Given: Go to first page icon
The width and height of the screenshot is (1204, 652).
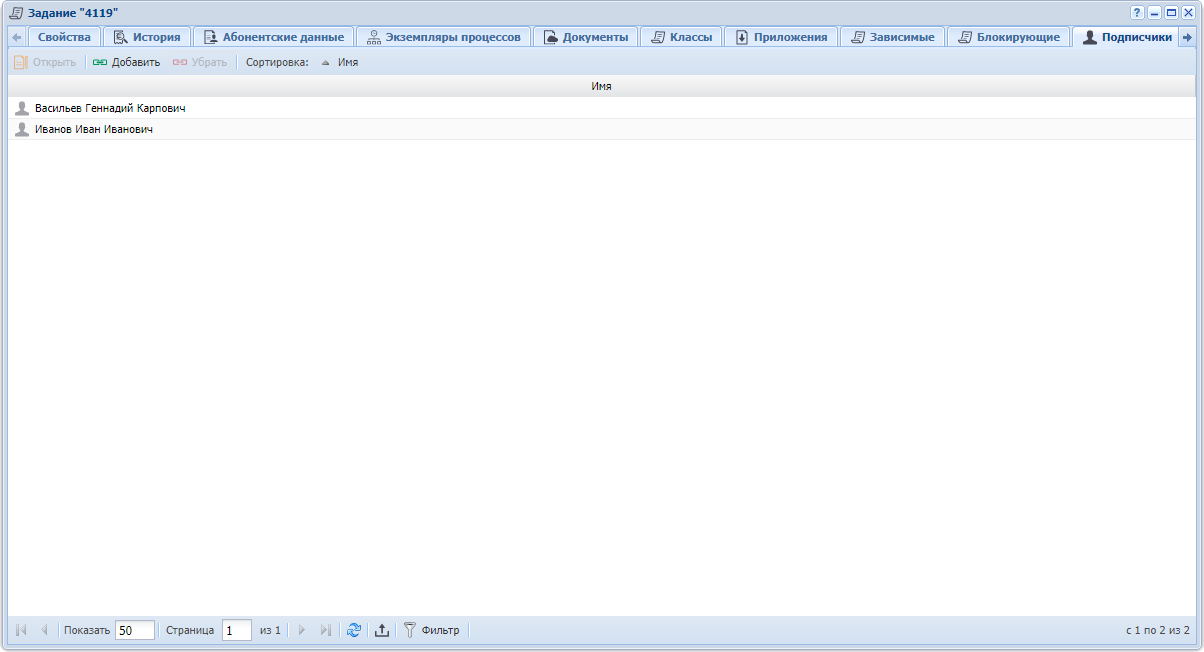Looking at the screenshot, I should 21,630.
